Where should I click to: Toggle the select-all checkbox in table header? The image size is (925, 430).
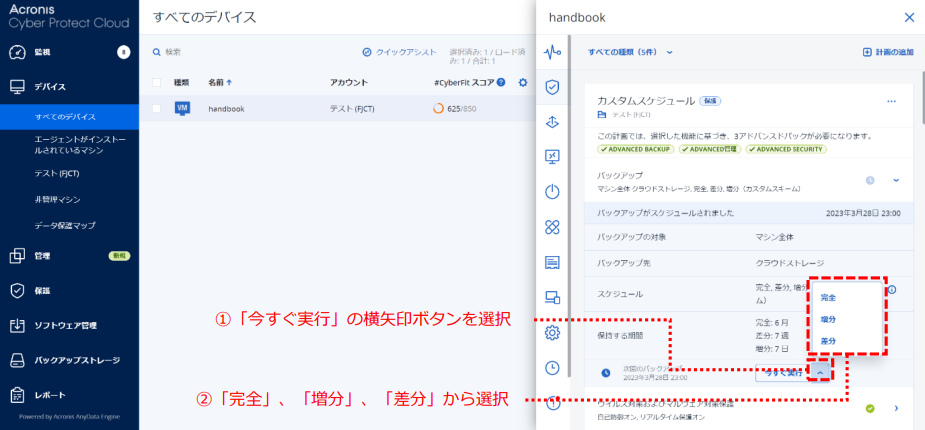[156, 82]
